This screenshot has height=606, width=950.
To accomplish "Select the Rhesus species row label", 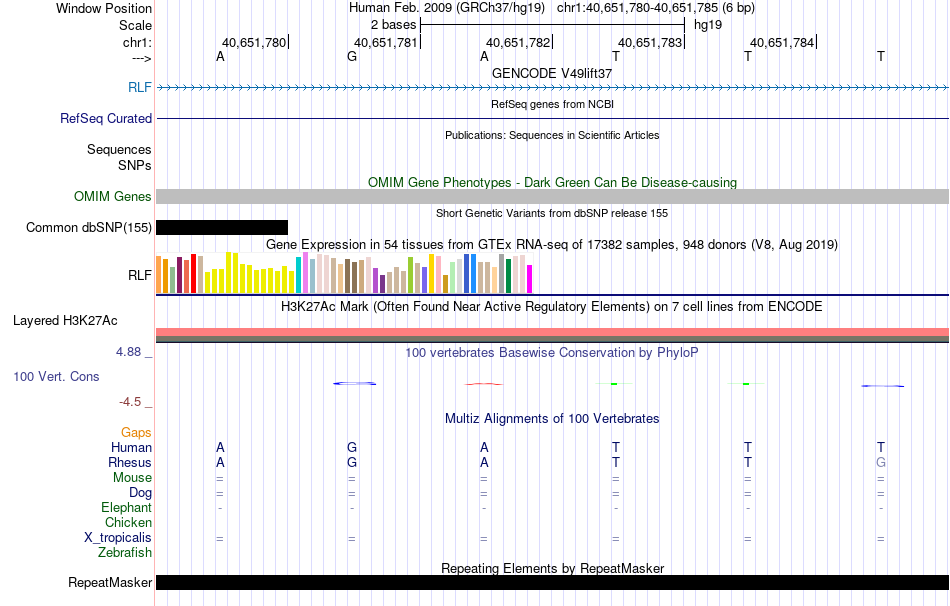I will (130, 462).
